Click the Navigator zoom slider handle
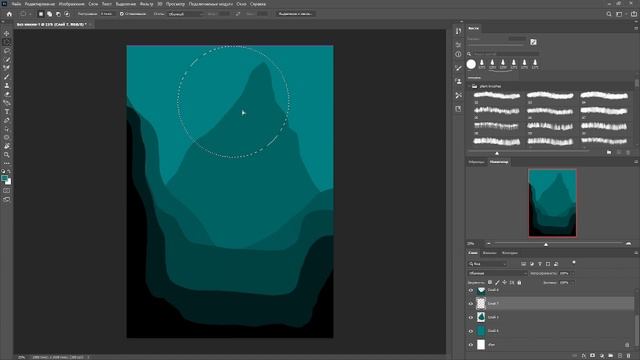Screen dimensions: 640x360 point(546,244)
